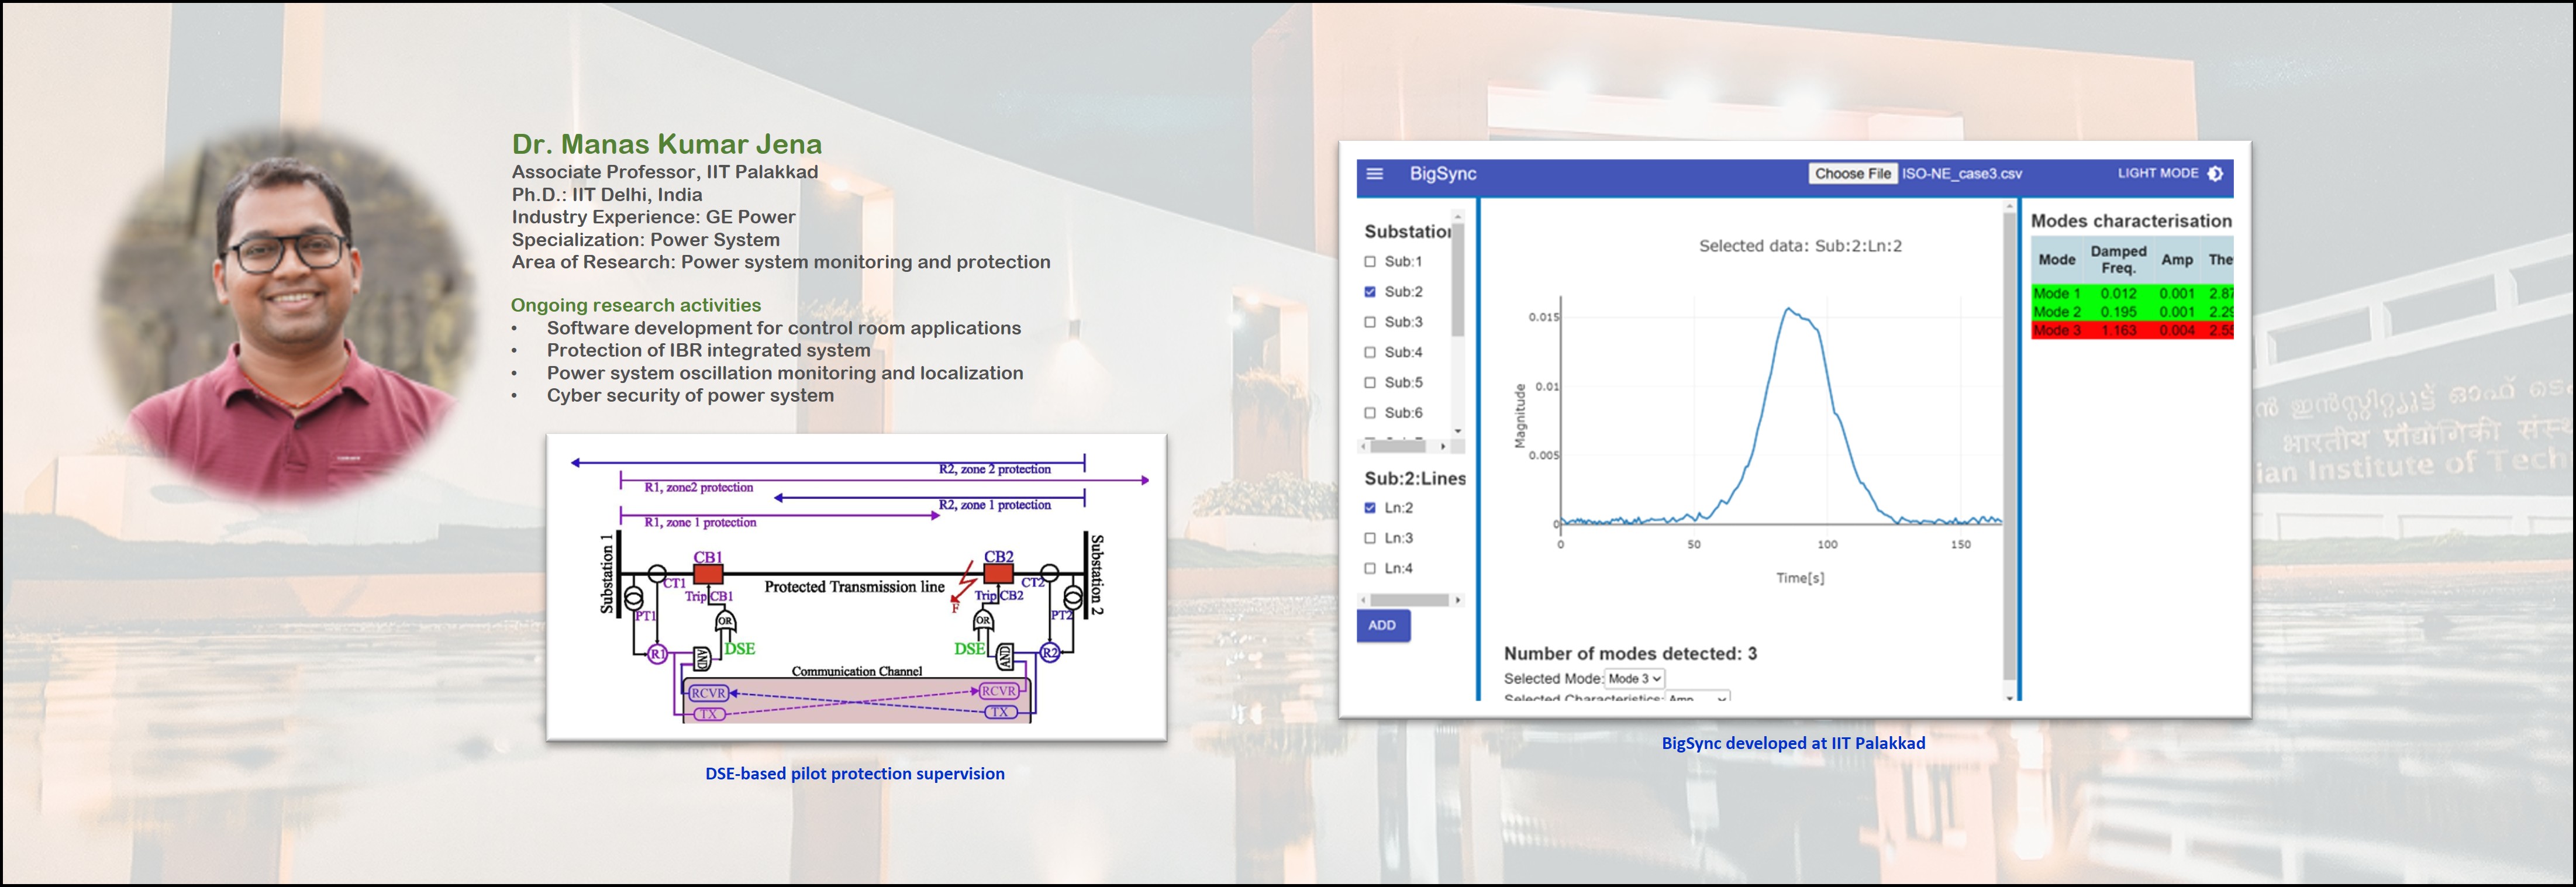Image resolution: width=2576 pixels, height=887 pixels.
Task: Open the Selected Characteristics dropdown
Action: click(1697, 697)
